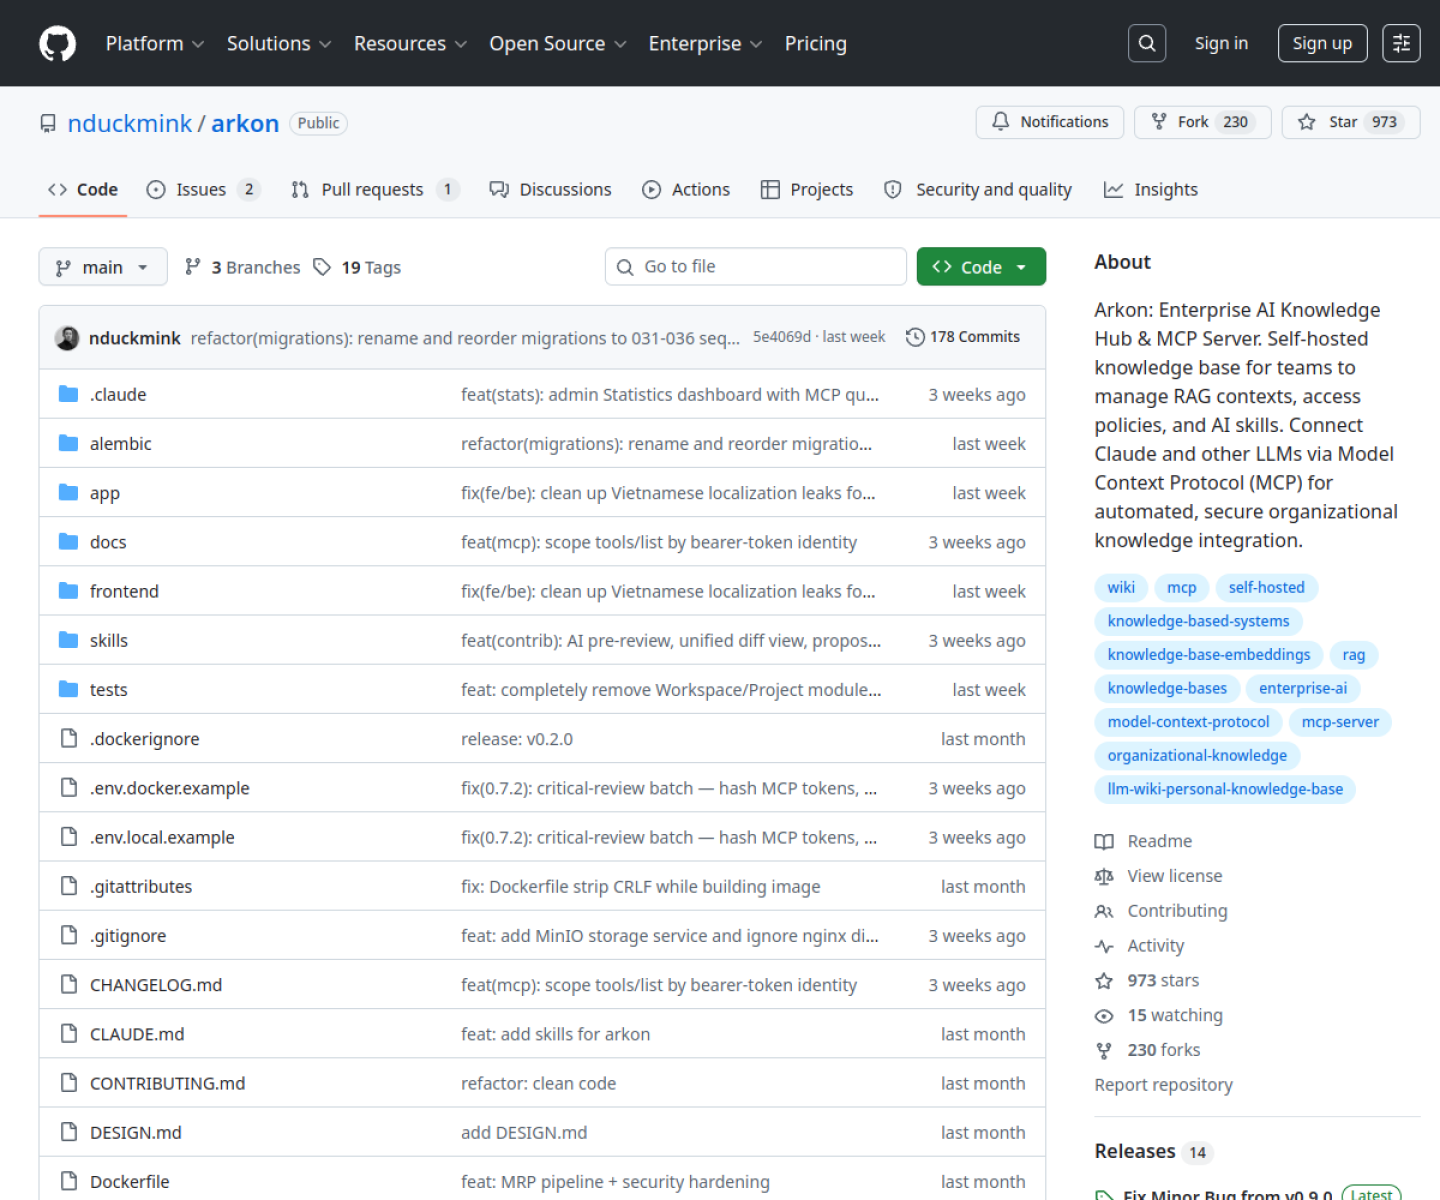Open the .gitignore file
Image resolution: width=1440 pixels, height=1200 pixels.
pos(127,936)
